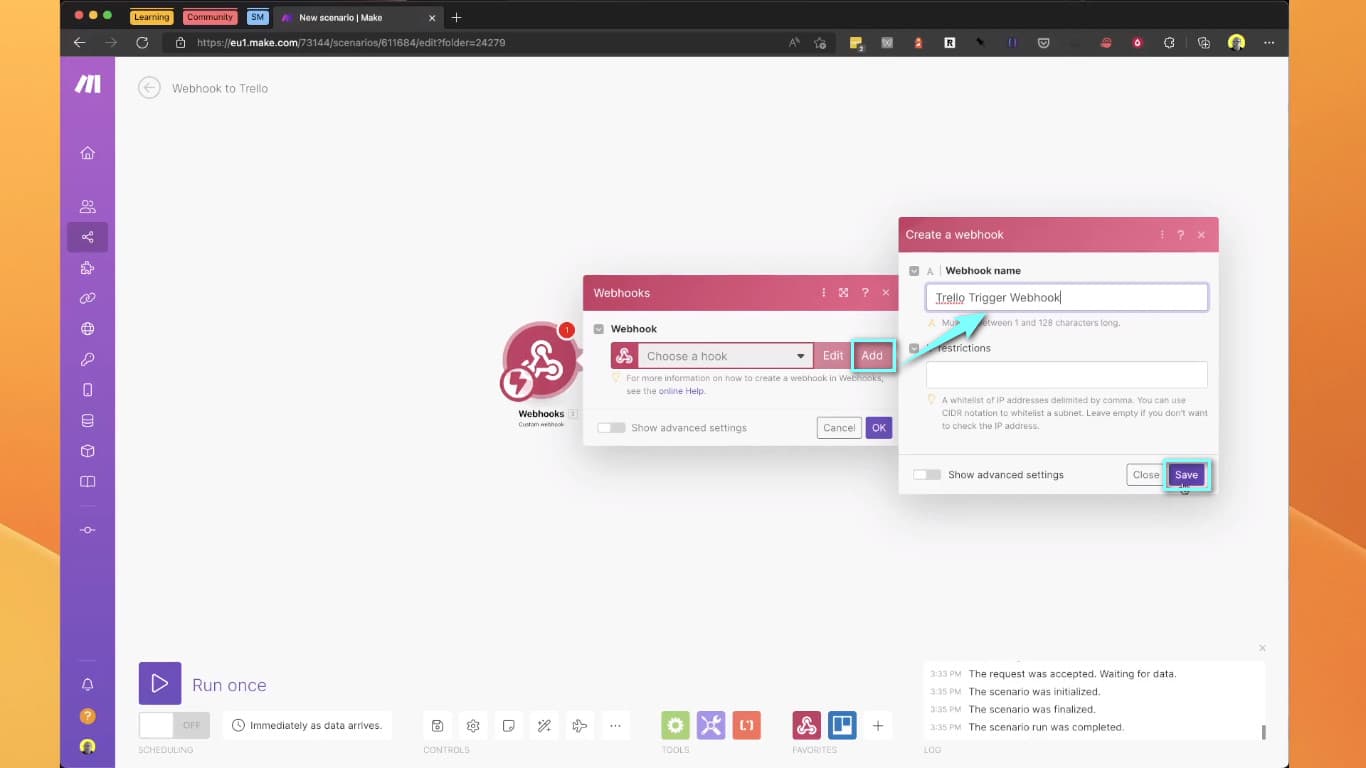
Task: Open Scenarios share icon in sidebar
Action: 87,237
